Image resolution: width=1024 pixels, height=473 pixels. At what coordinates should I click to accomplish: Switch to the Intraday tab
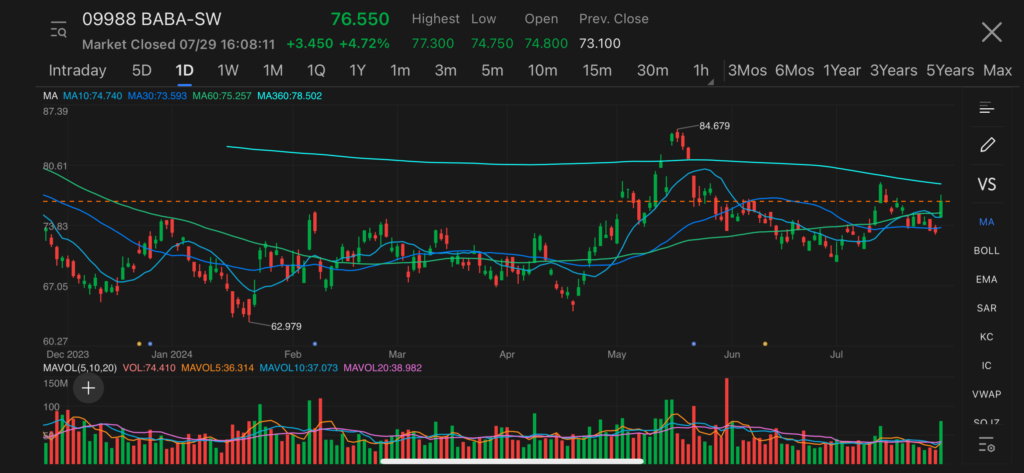click(77, 71)
